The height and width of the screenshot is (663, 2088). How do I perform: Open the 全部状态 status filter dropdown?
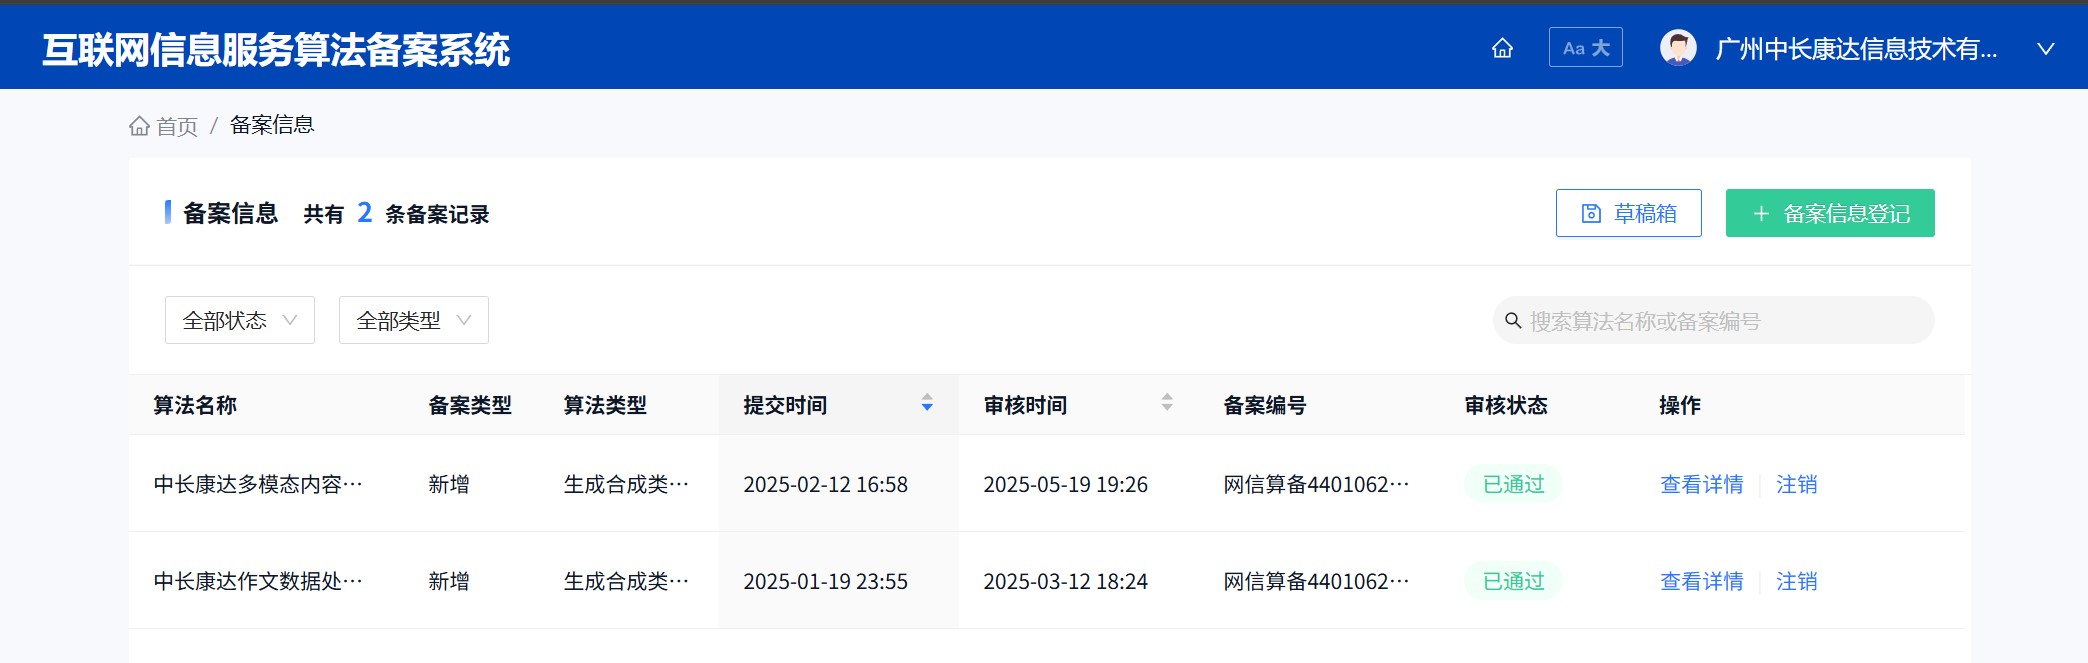tap(239, 320)
